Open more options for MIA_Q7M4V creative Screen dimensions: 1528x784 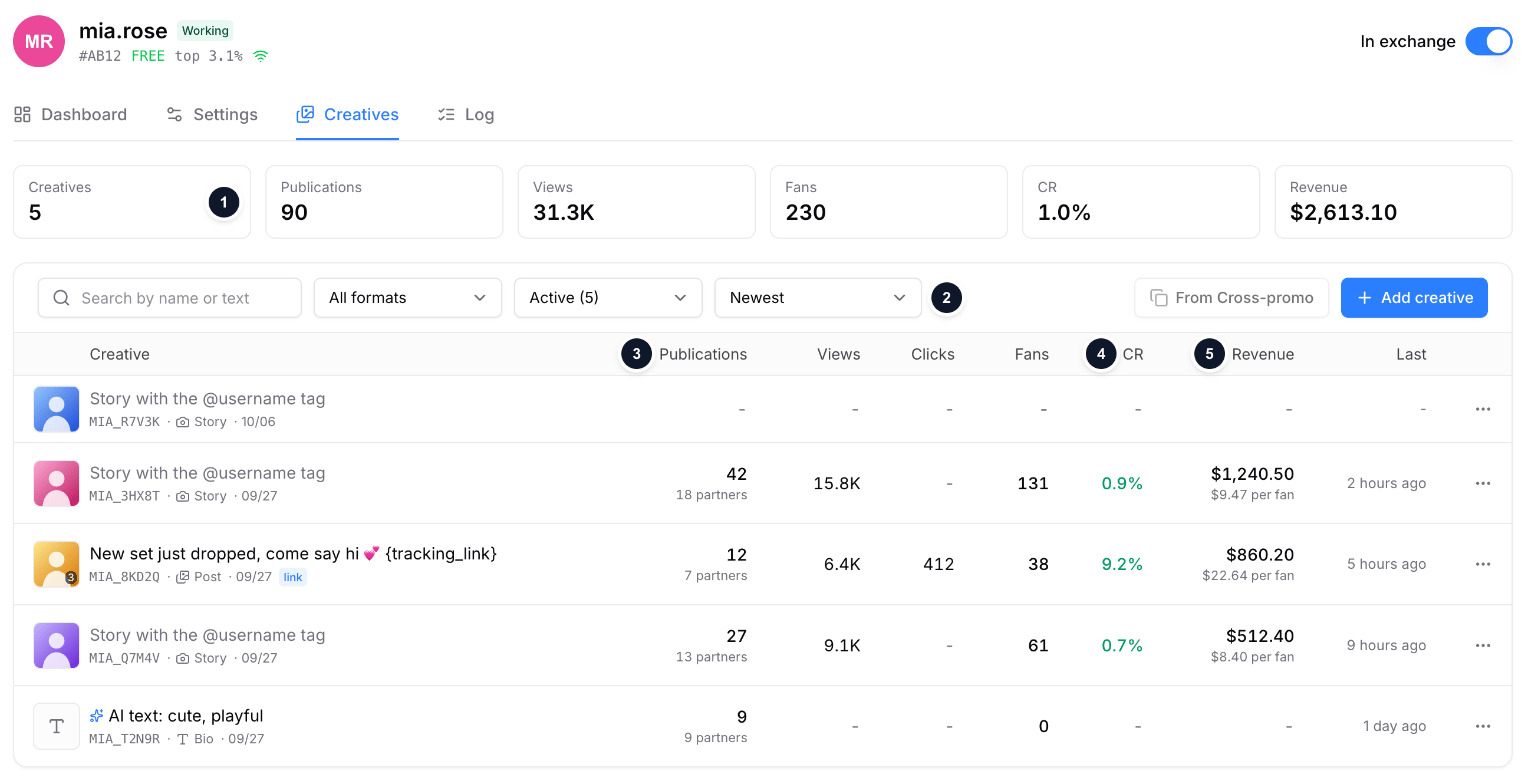1483,645
